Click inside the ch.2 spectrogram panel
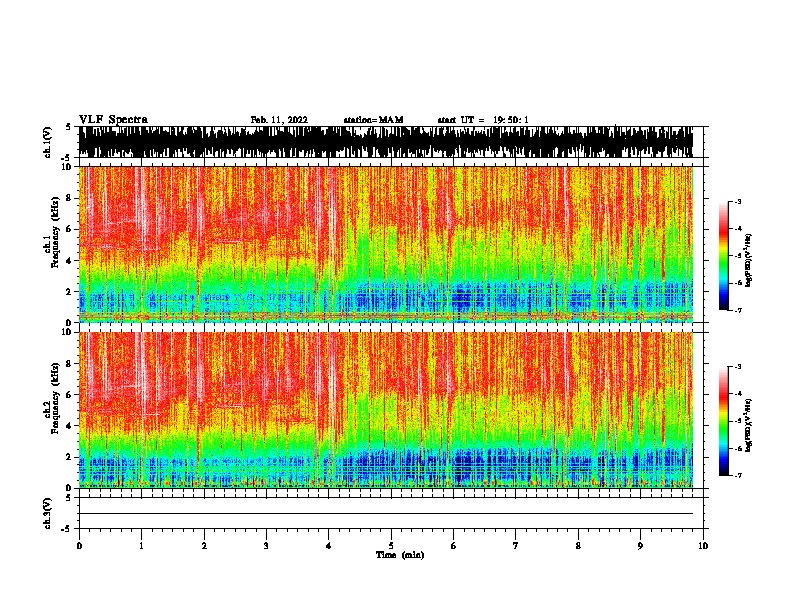The image size is (792, 612). [x=386, y=410]
